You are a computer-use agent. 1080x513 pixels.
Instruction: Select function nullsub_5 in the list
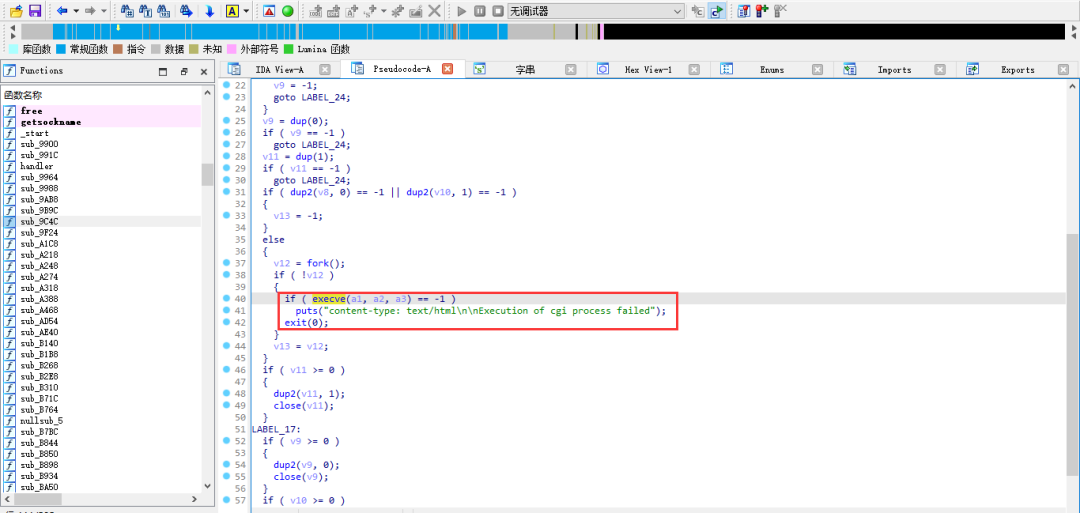click(102, 421)
